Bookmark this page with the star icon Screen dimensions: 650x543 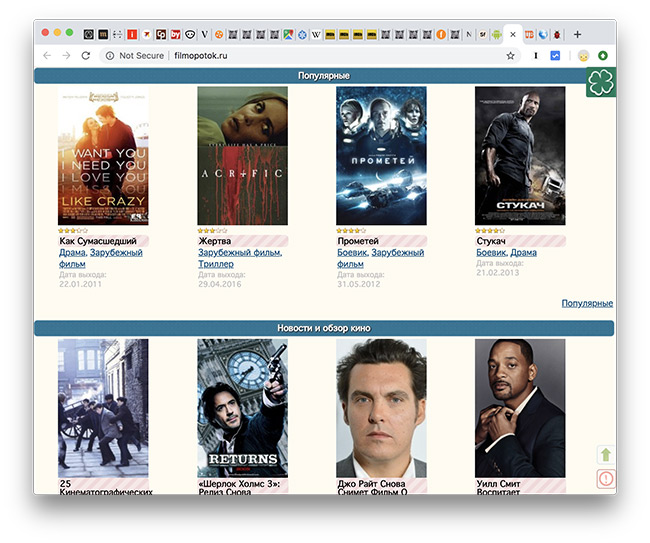click(x=510, y=56)
